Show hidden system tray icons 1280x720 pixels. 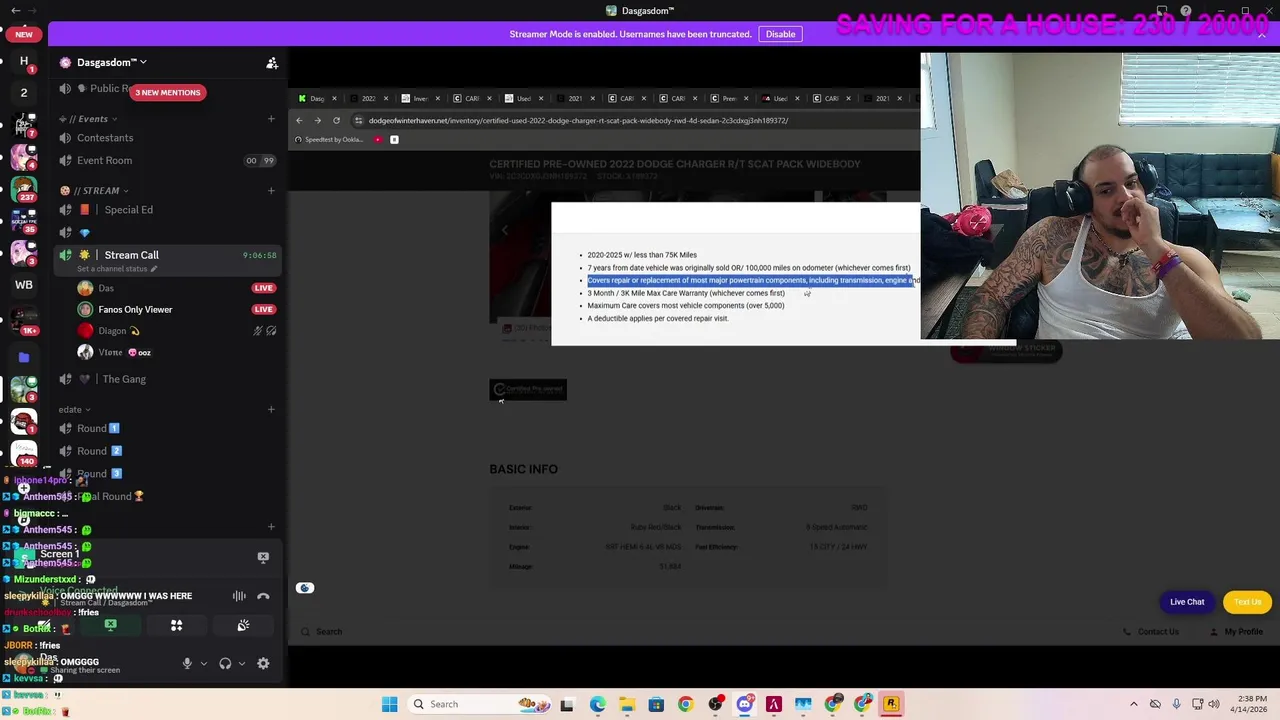pyautogui.click(x=1133, y=704)
